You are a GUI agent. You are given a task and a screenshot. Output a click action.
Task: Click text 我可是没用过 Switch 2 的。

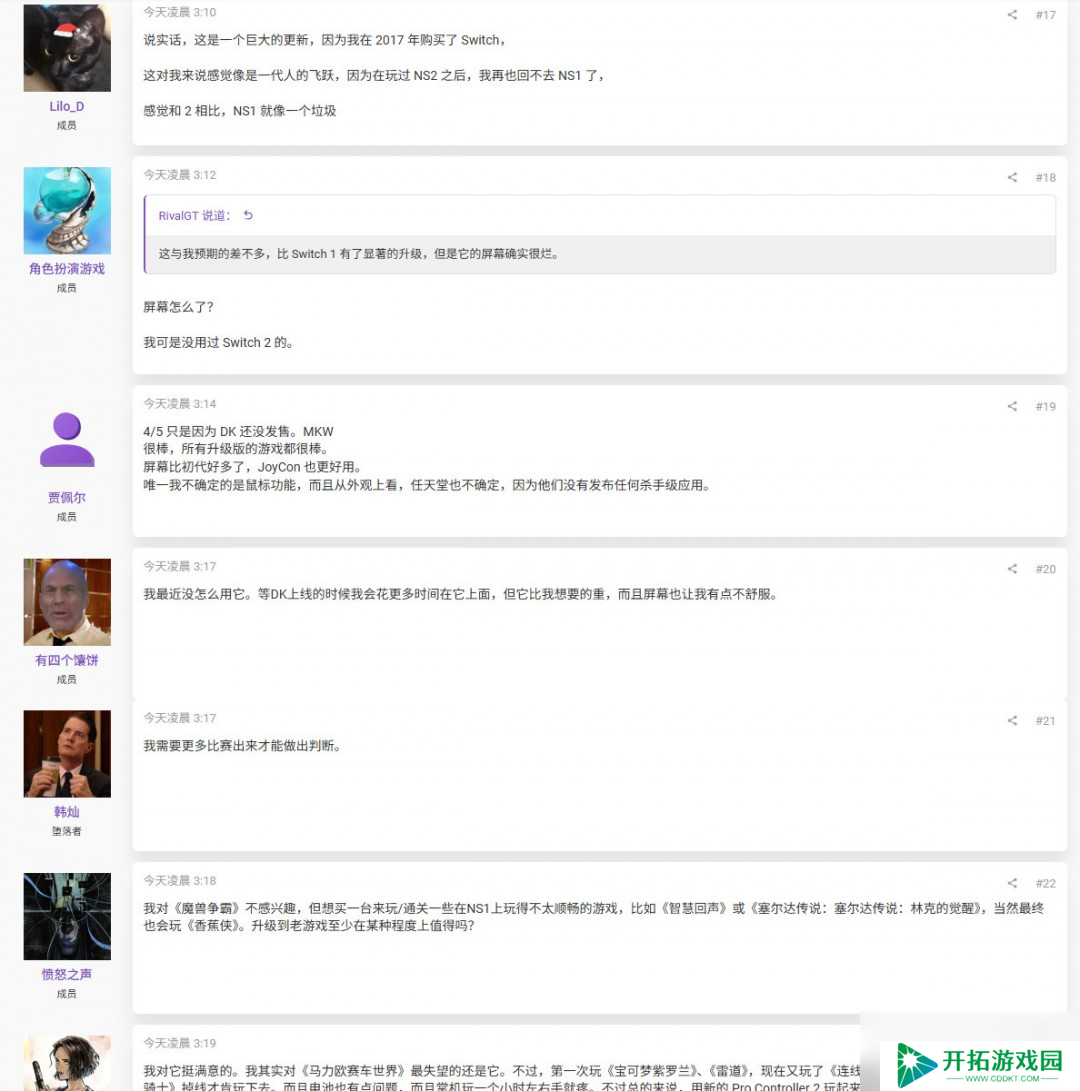coord(219,343)
